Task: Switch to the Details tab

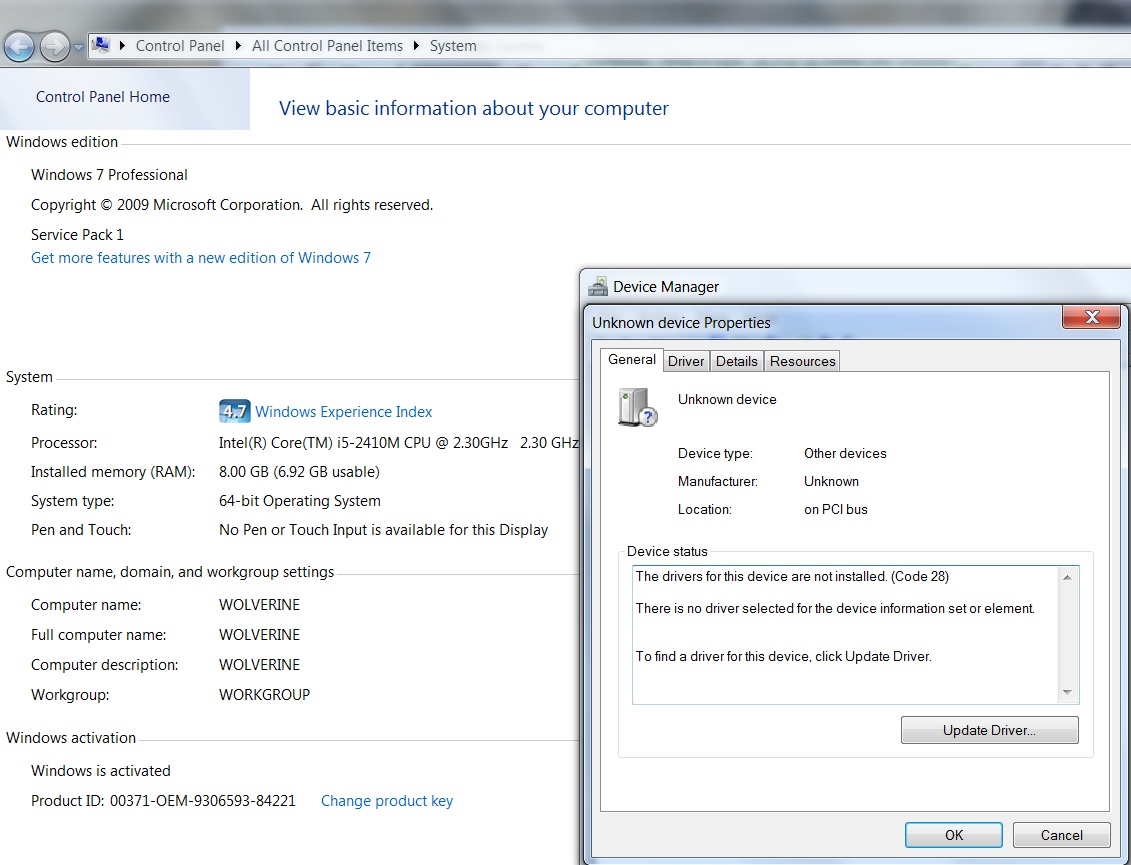Action: (x=736, y=361)
